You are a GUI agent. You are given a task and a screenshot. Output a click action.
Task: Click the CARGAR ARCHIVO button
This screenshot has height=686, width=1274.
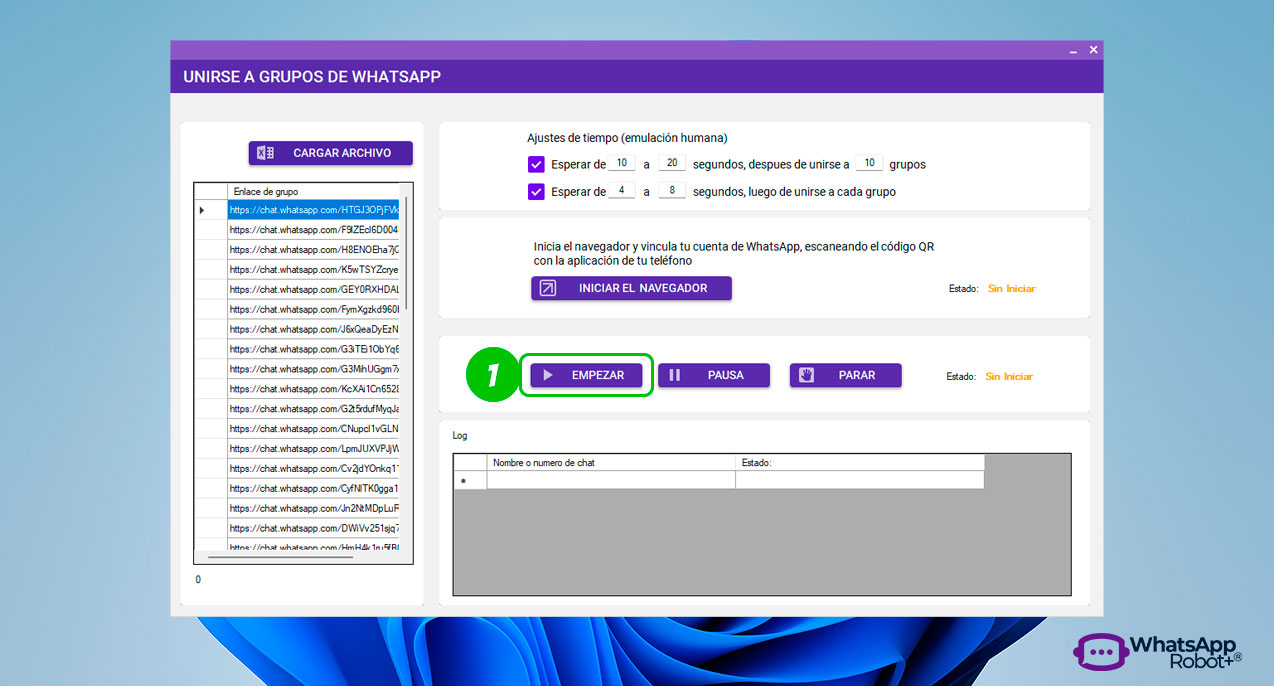coord(330,153)
